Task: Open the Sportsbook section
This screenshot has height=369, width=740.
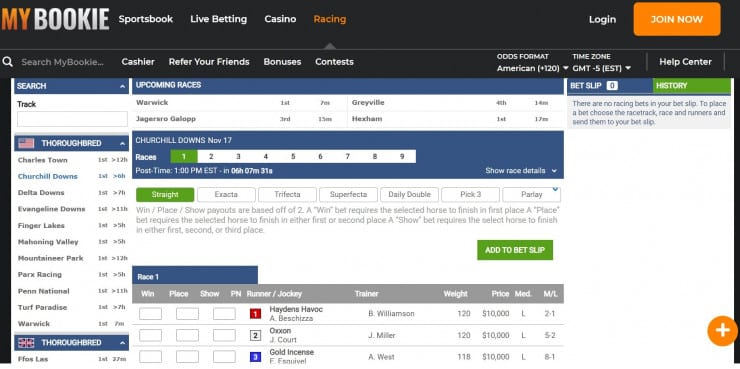Action: [x=146, y=19]
